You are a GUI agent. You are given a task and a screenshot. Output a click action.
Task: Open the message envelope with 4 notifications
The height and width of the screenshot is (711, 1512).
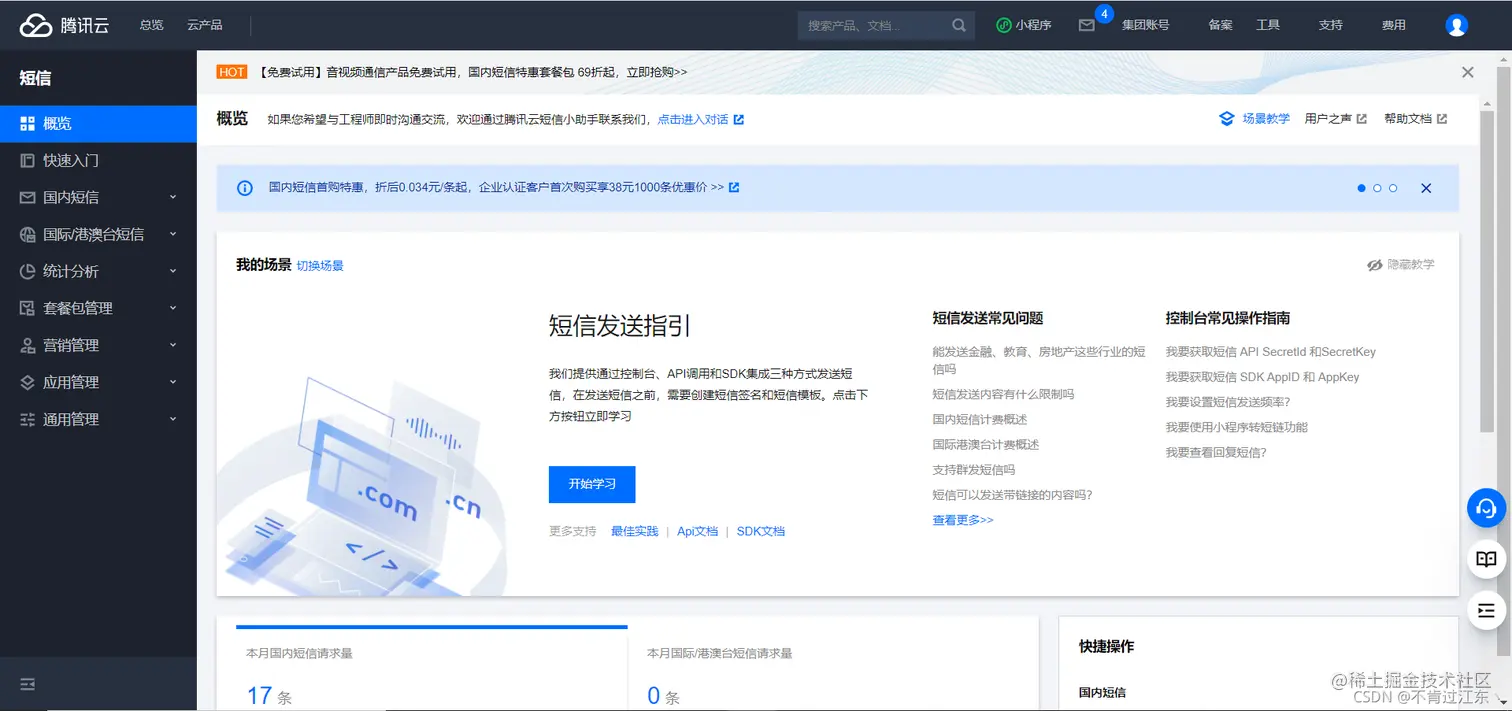[x=1087, y=25]
